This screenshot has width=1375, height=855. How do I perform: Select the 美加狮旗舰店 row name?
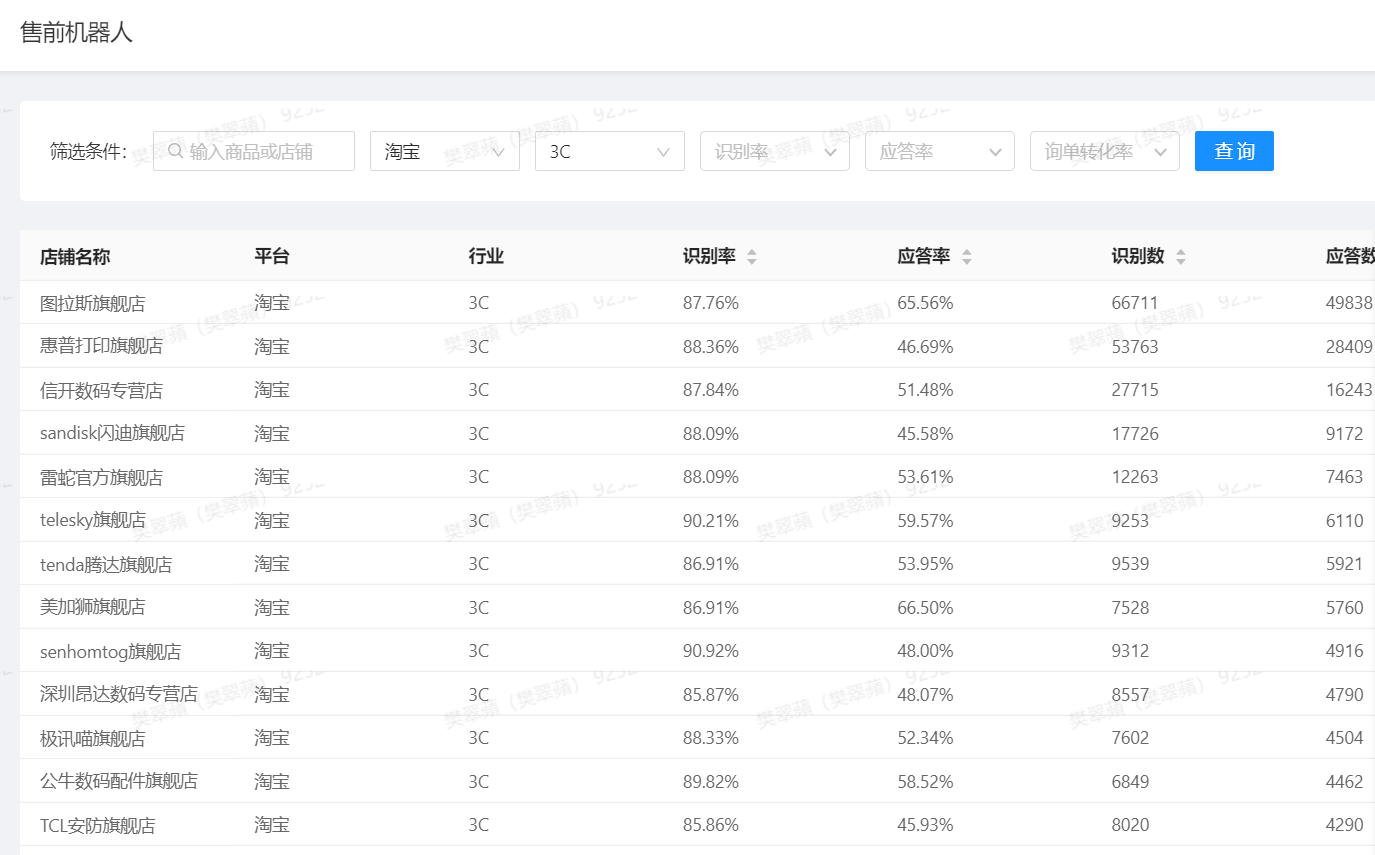[93, 607]
